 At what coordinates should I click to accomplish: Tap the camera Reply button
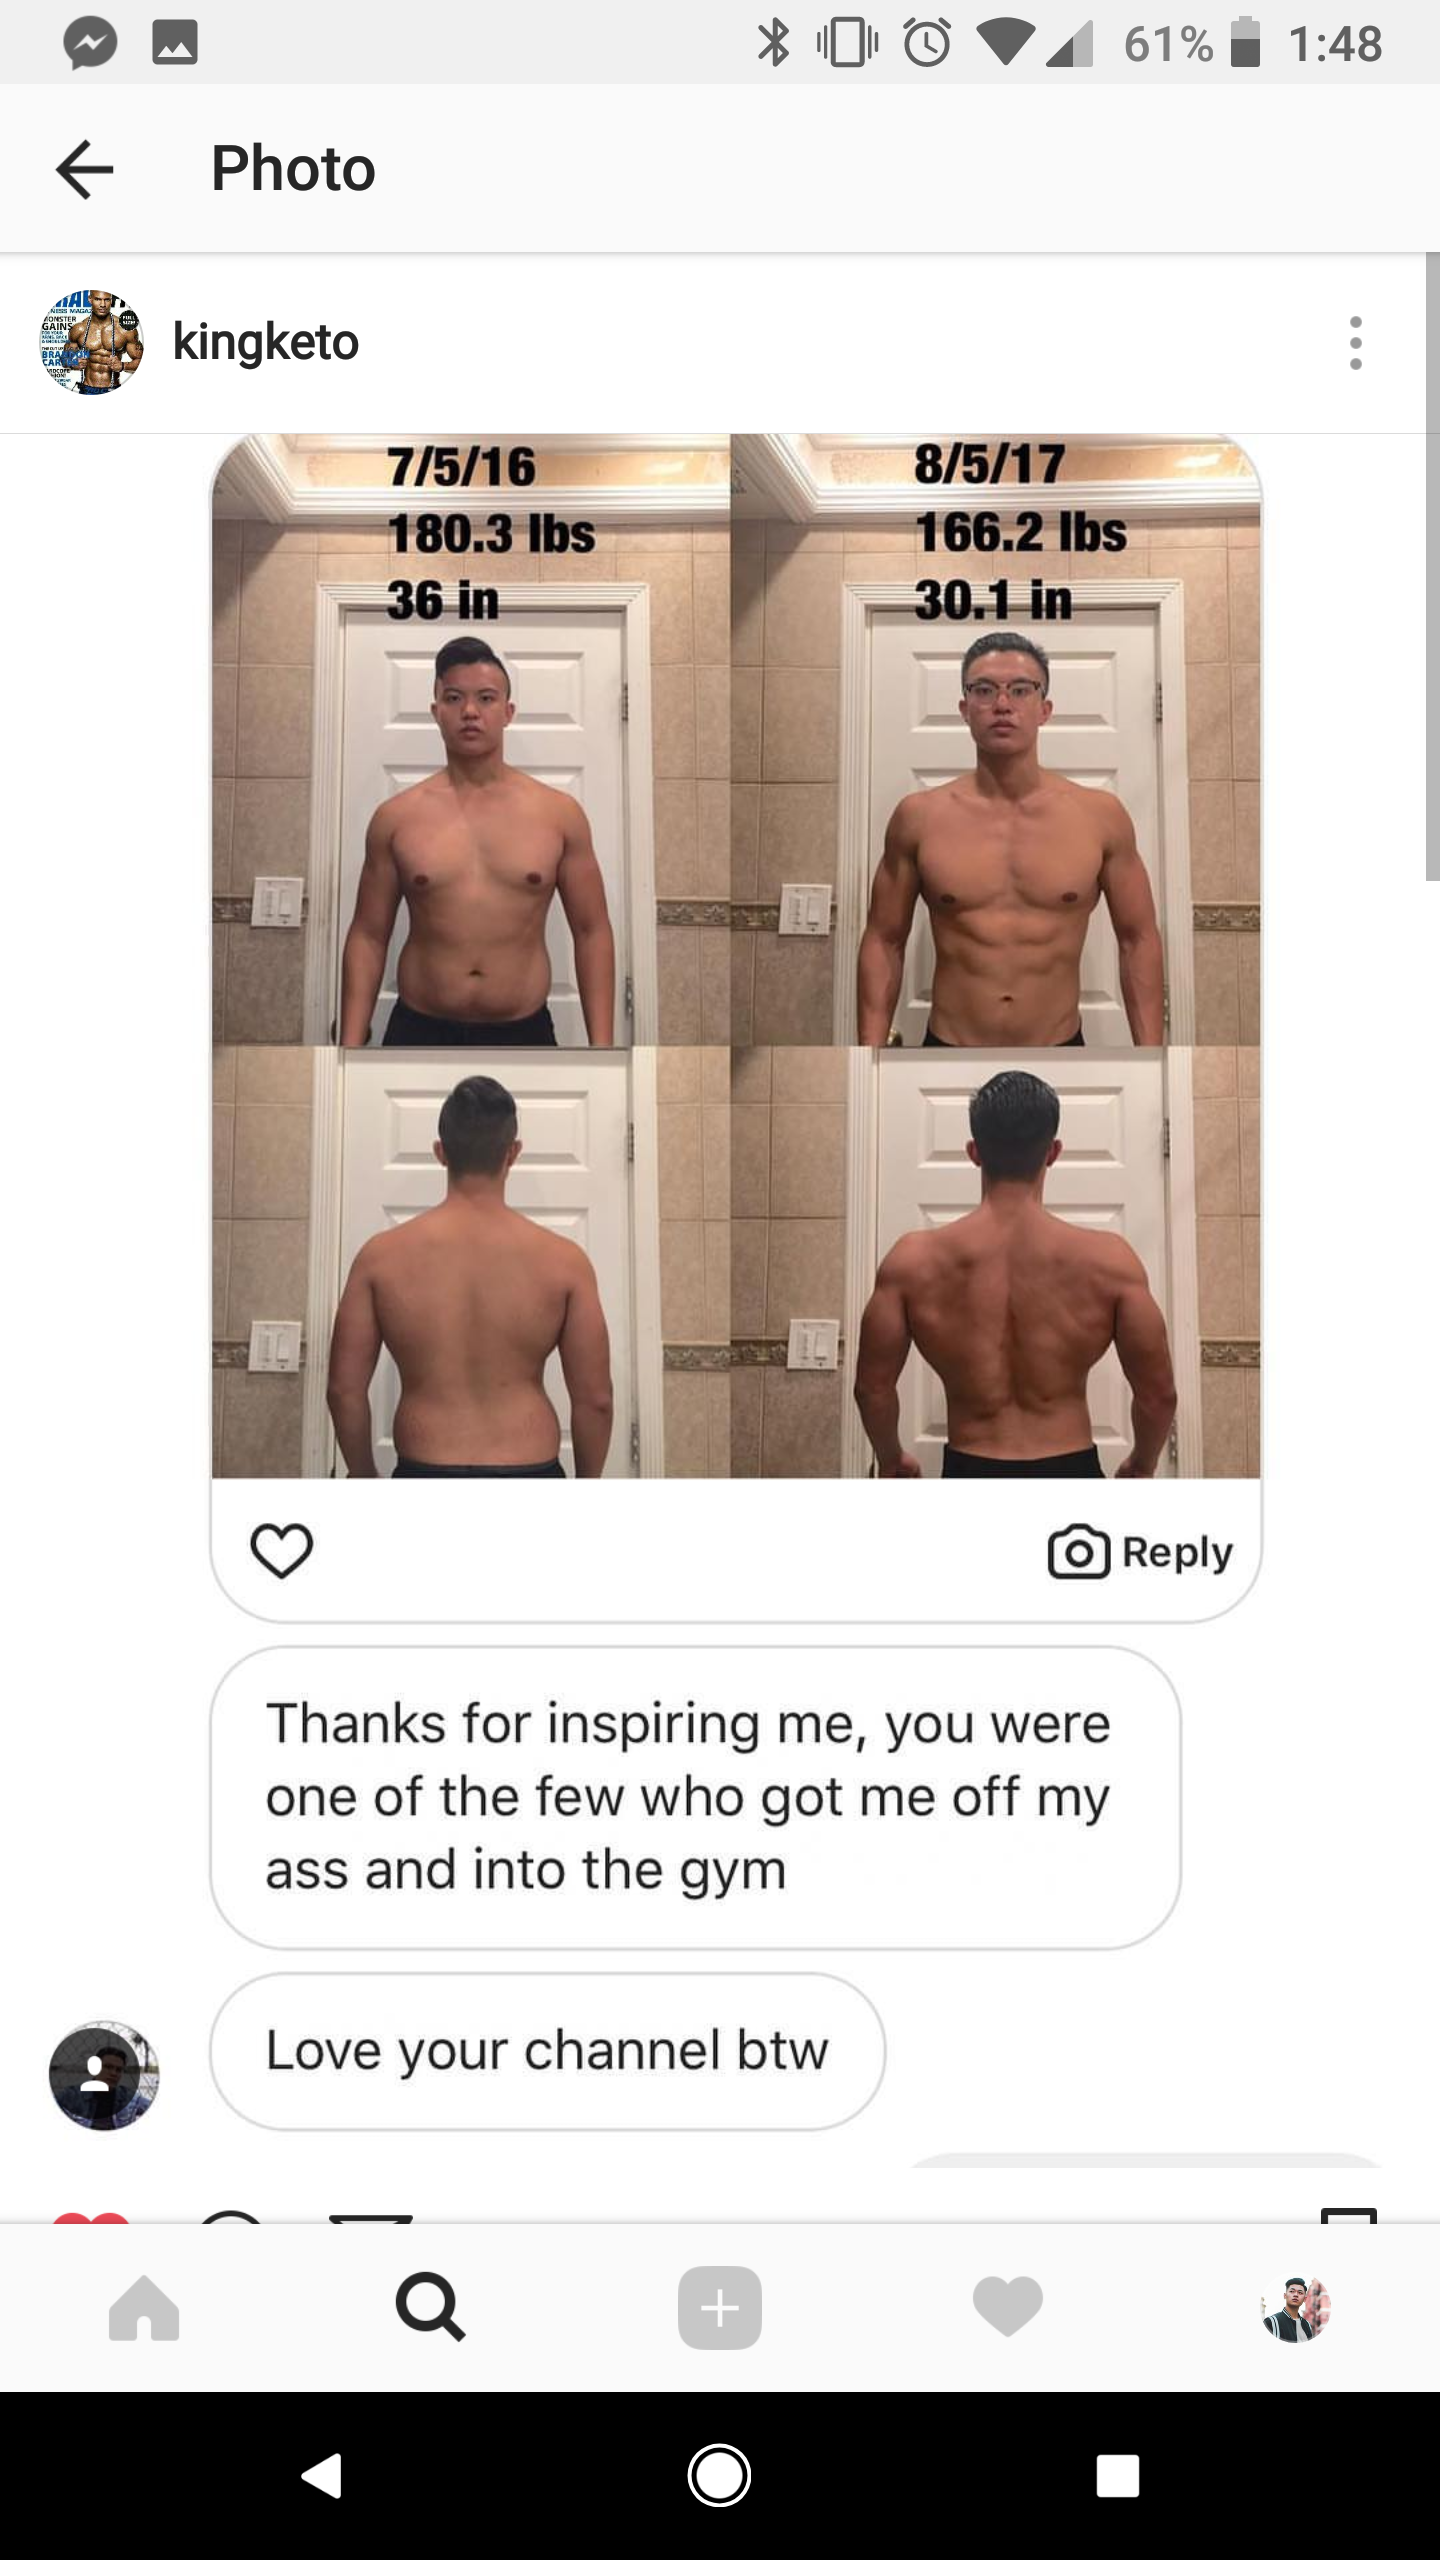[x=1140, y=1552]
